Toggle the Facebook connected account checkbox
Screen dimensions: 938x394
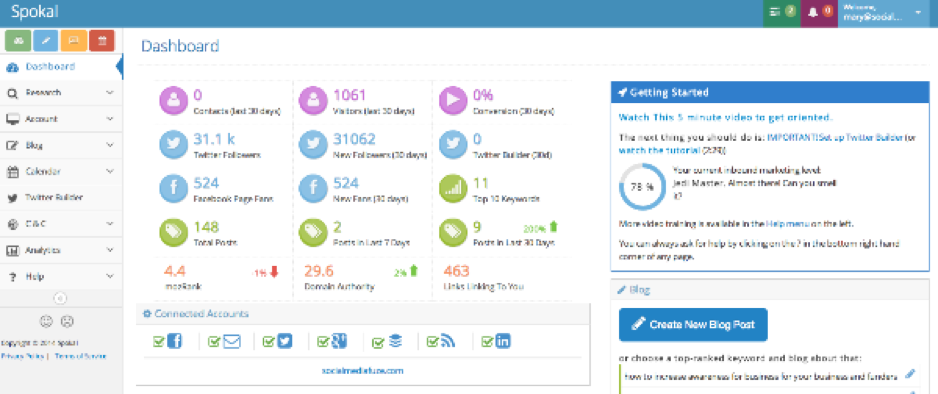click(159, 342)
